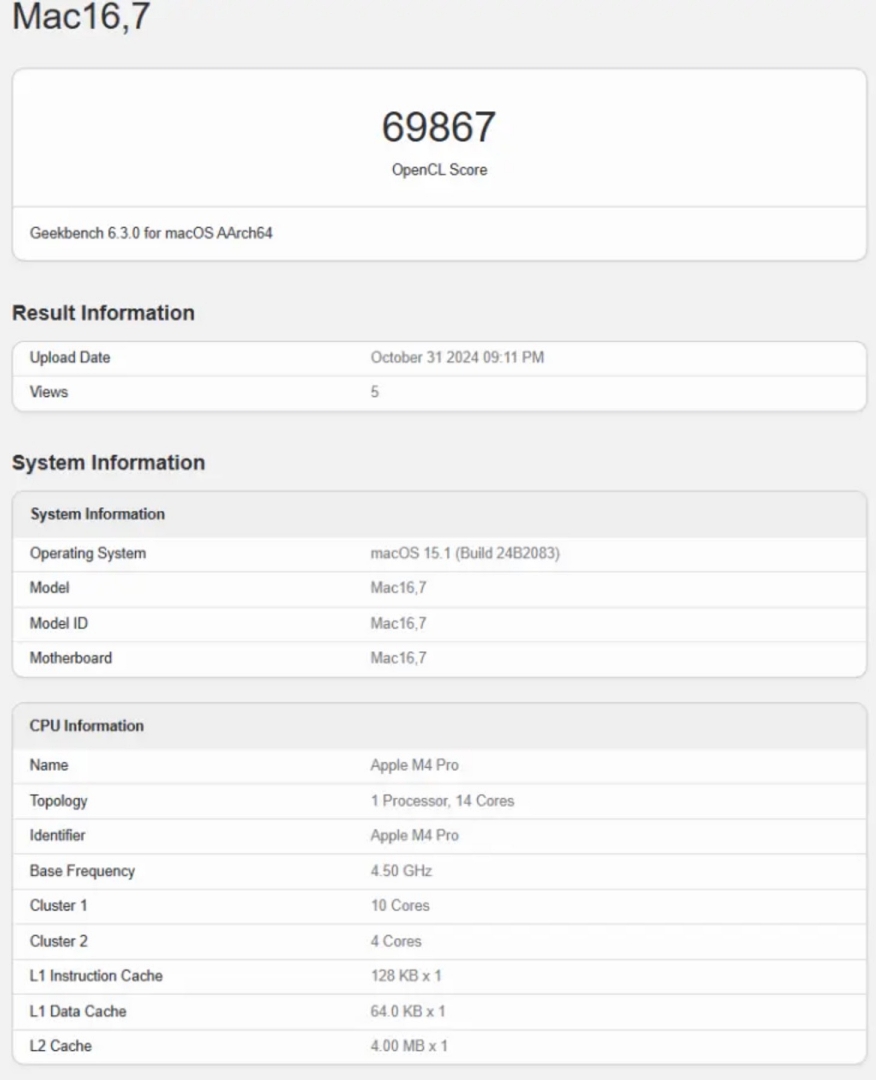Click the Model row label
The image size is (876, 1080).
click(50, 588)
